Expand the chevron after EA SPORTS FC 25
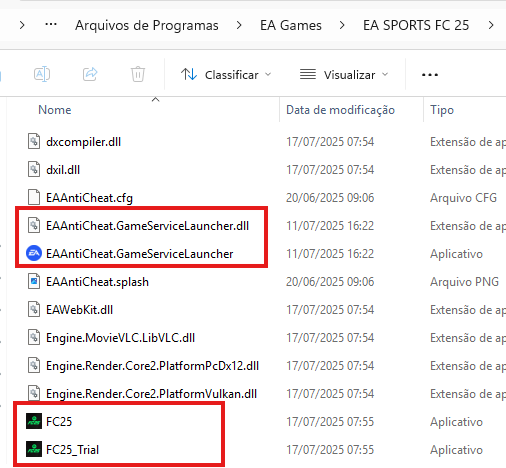The image size is (506, 468). 491,25
